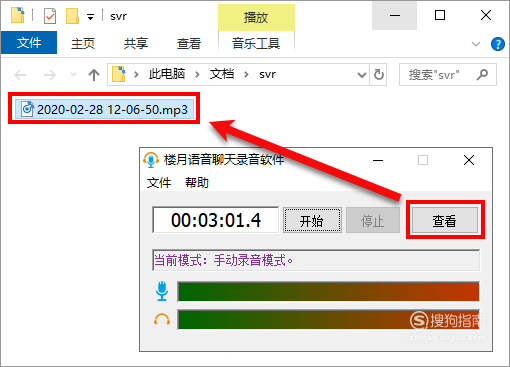
Task: Open the Explorer 查看 ribbon tab
Action: tap(189, 43)
